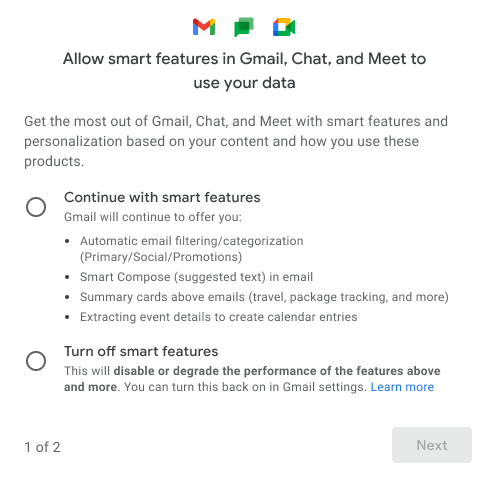Click the Smart Compose suggested text bullet
The image size is (488, 482).
(196, 277)
